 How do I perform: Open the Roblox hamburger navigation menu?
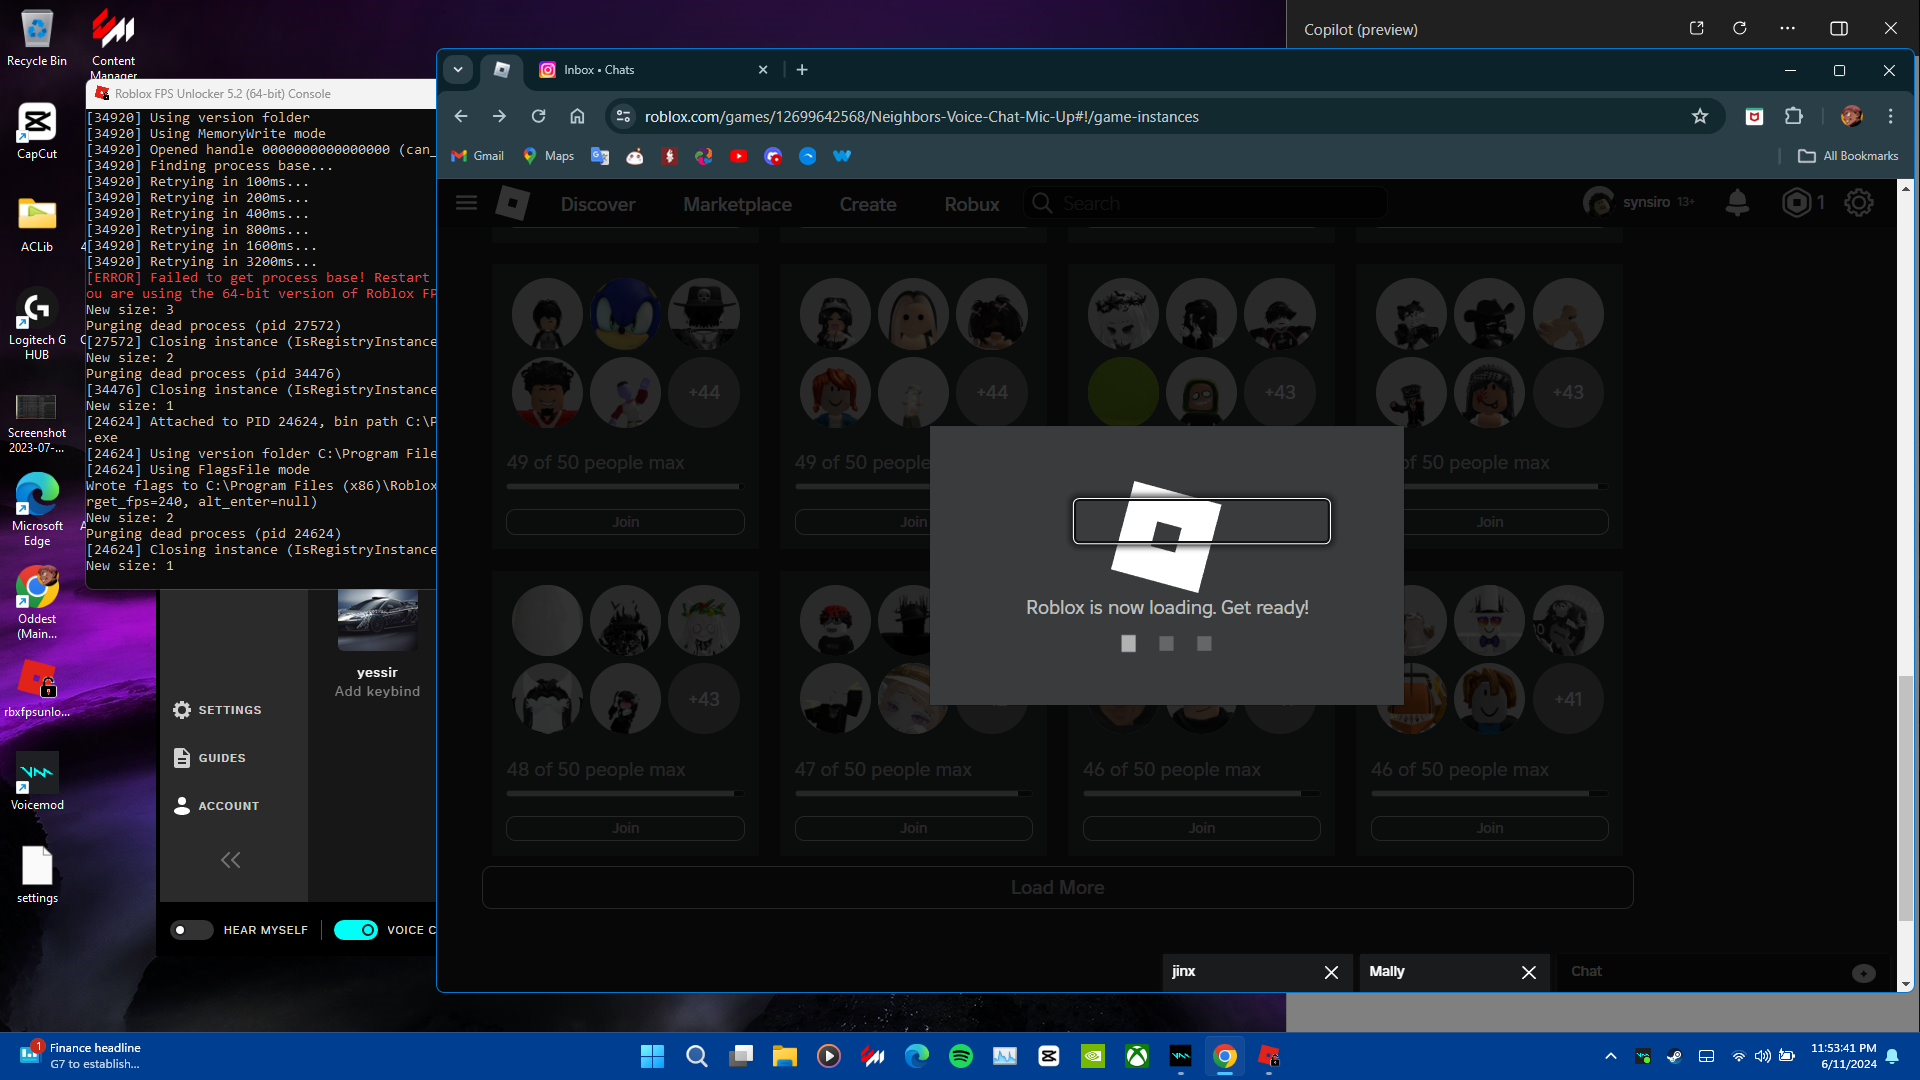coord(466,203)
